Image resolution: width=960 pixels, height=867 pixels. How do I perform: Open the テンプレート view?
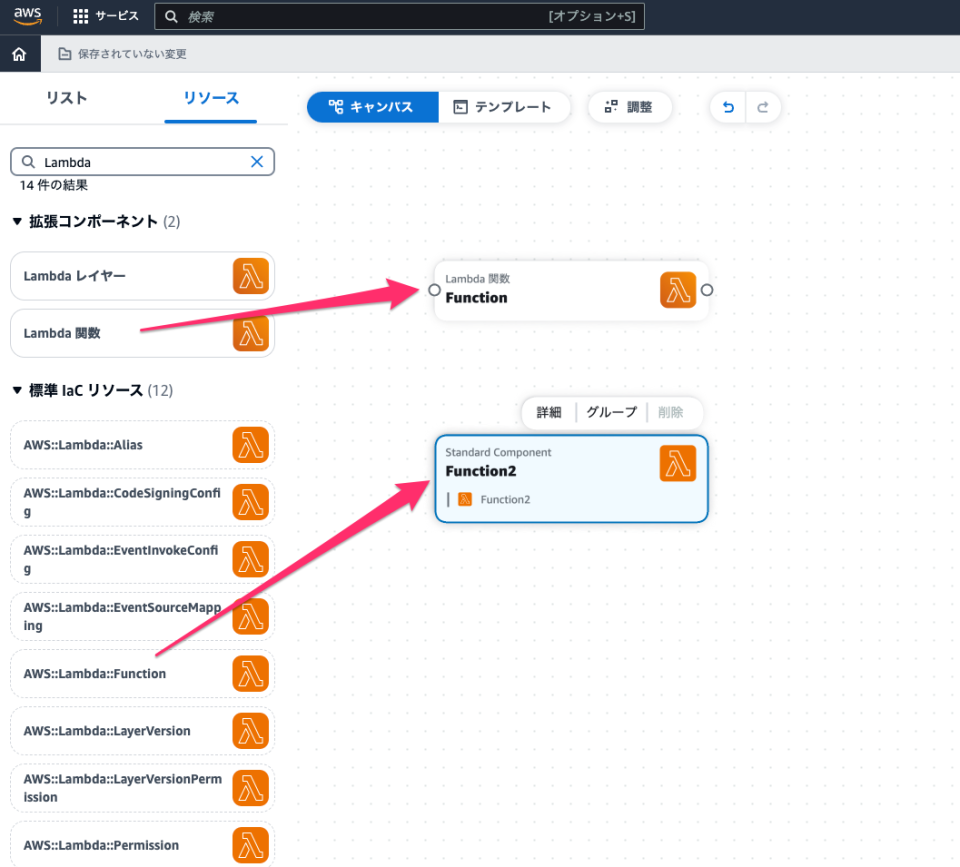tap(505, 107)
